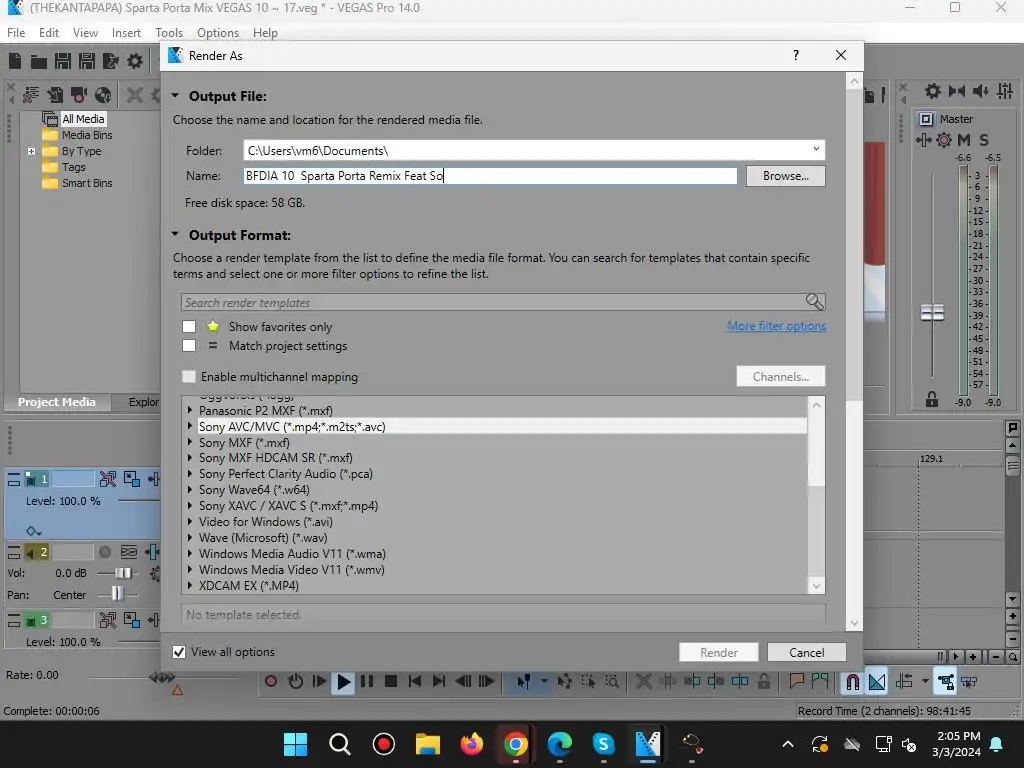This screenshot has width=1024, height=768.
Task: Click the Play button in transport
Action: (343, 682)
